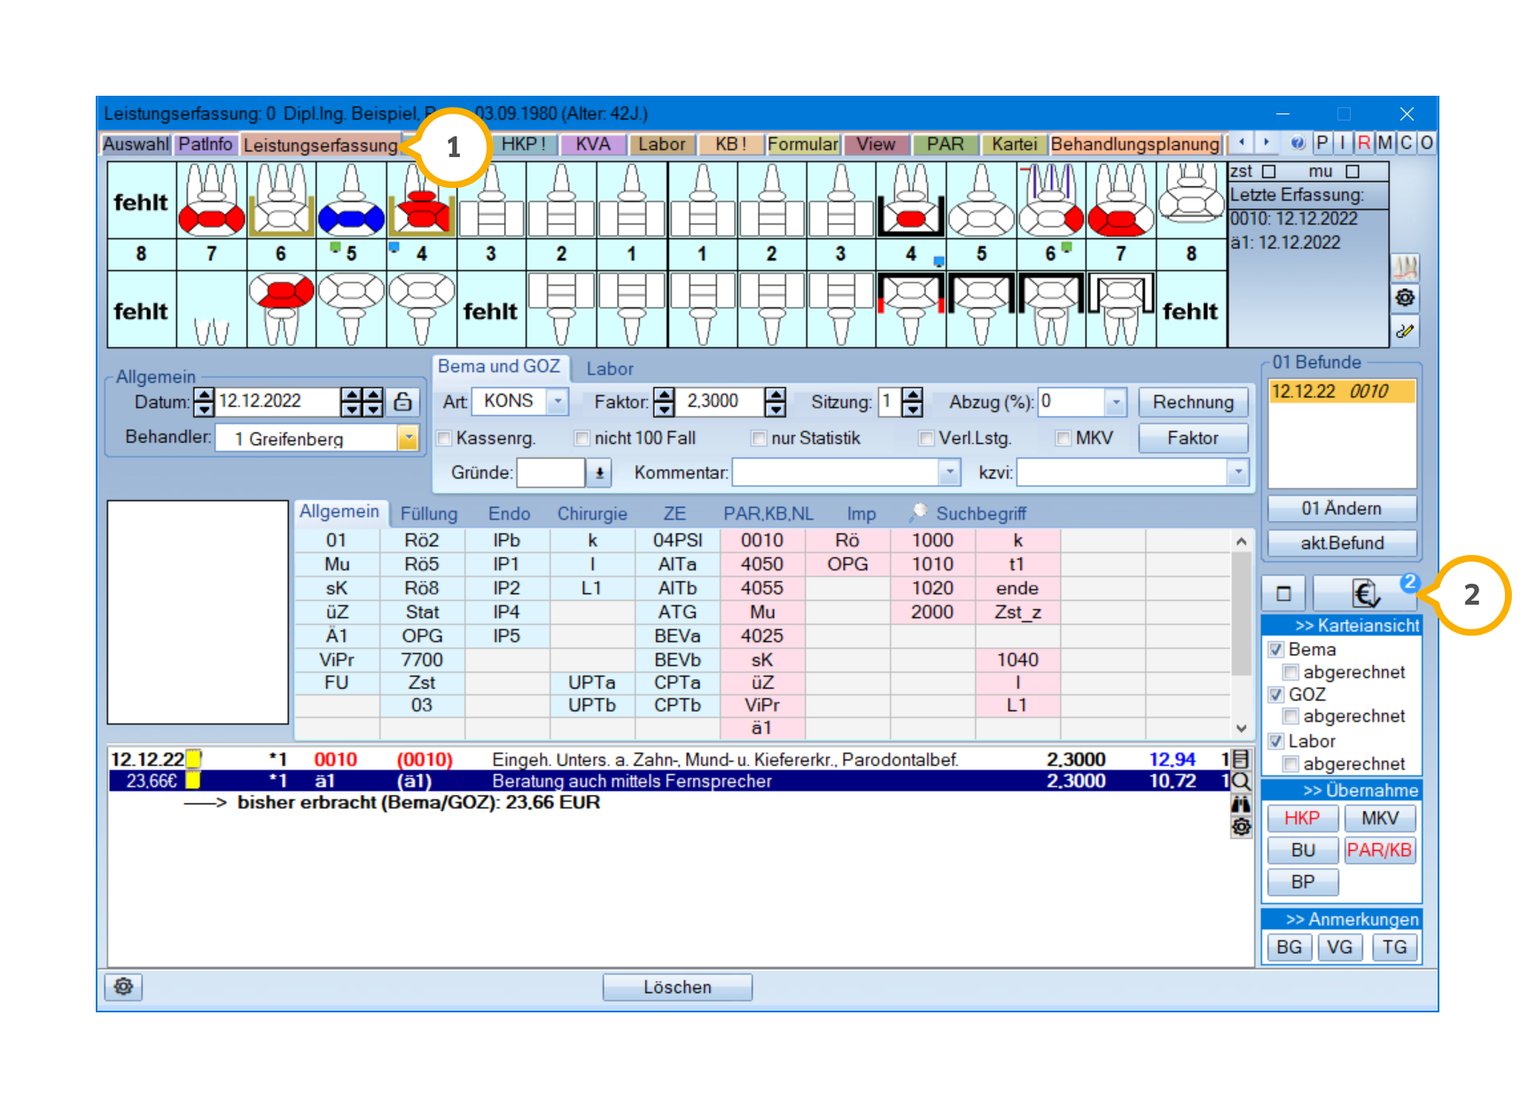Tick the nur Statistik checkbox
This screenshot has height=1109, width=1536.
pos(759,438)
